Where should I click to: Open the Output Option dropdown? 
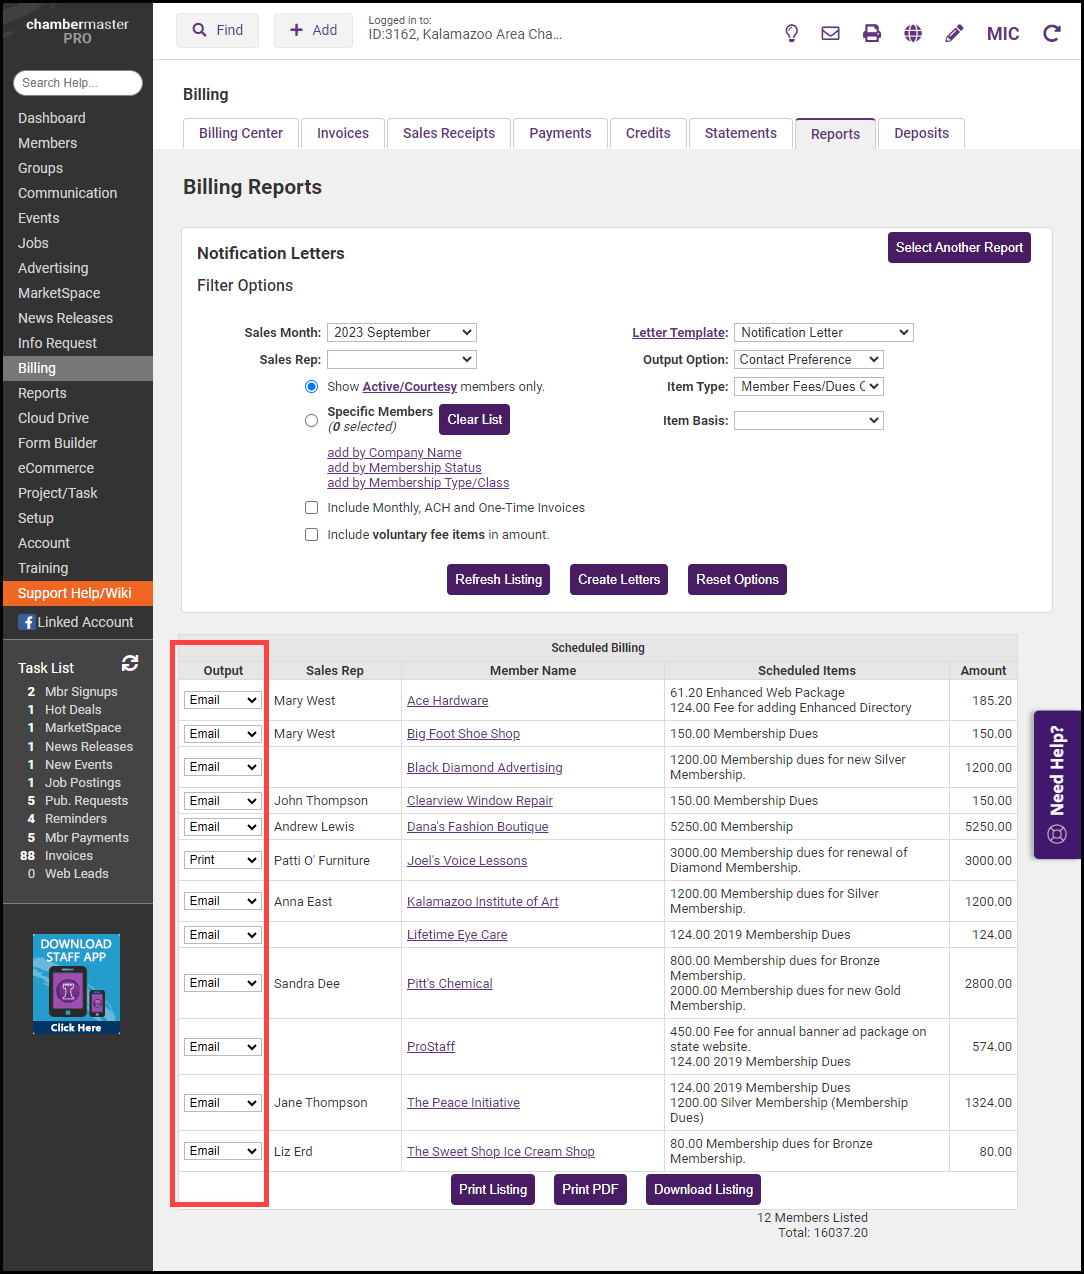coord(808,360)
